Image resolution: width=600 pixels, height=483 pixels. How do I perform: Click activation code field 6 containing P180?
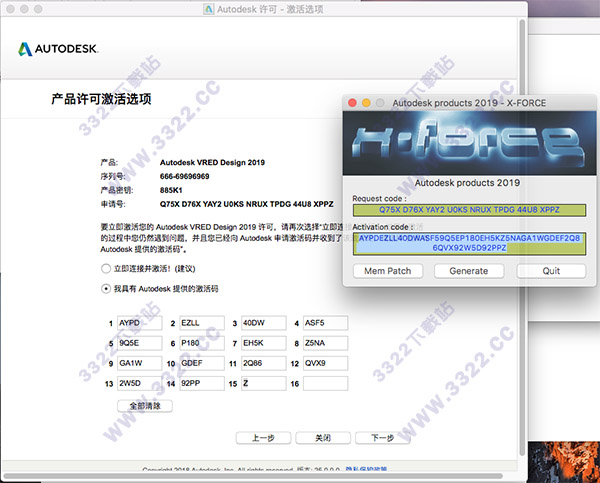202,343
